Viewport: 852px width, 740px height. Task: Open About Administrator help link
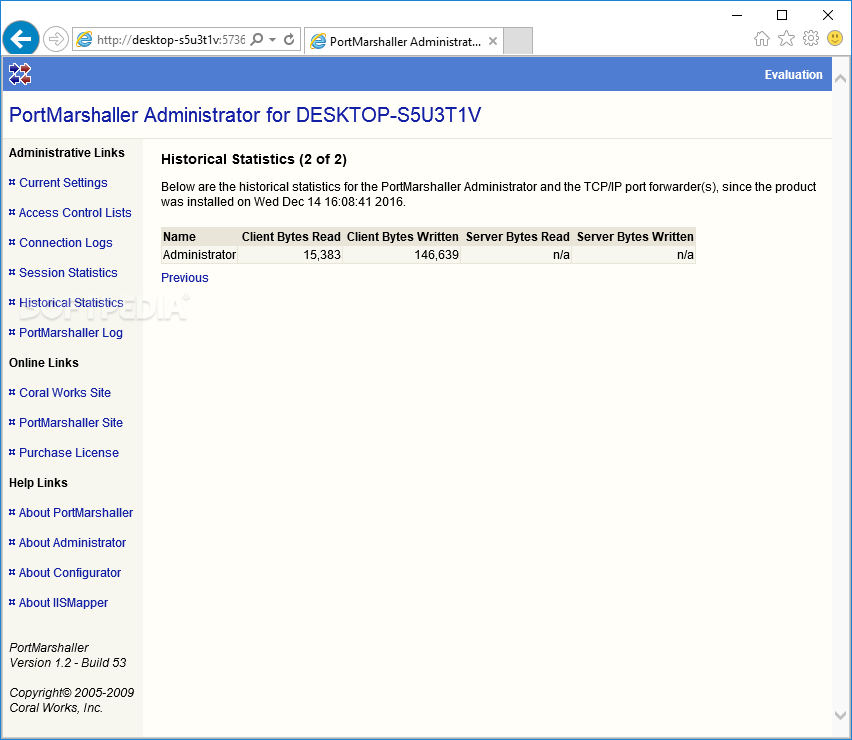72,543
